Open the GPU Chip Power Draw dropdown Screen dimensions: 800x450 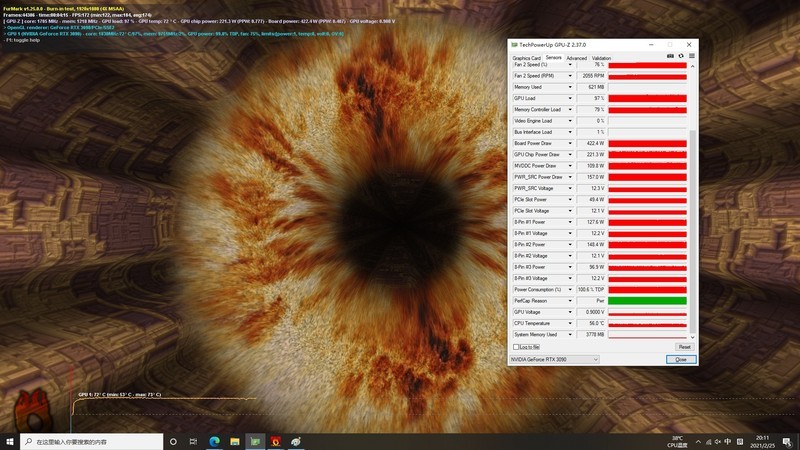570,155
